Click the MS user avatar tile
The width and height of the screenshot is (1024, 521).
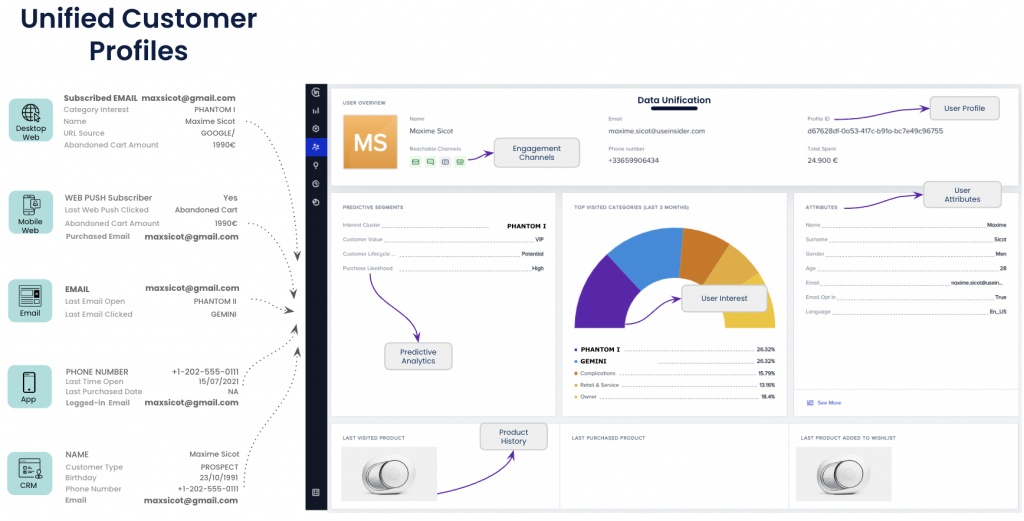point(370,141)
